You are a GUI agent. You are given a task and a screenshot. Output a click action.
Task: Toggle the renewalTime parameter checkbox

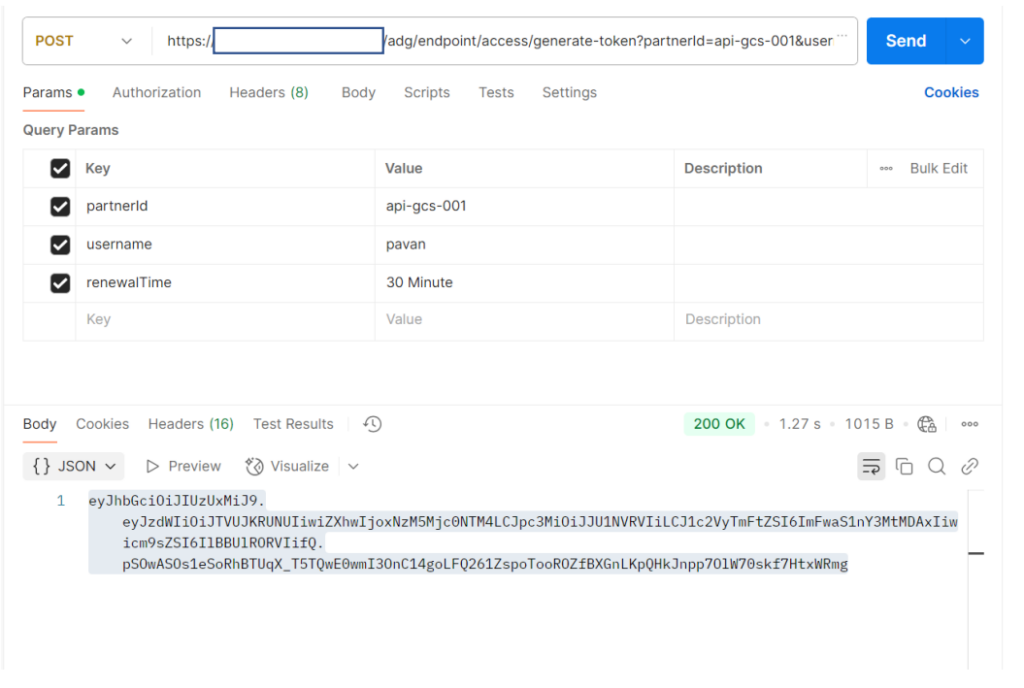click(60, 283)
